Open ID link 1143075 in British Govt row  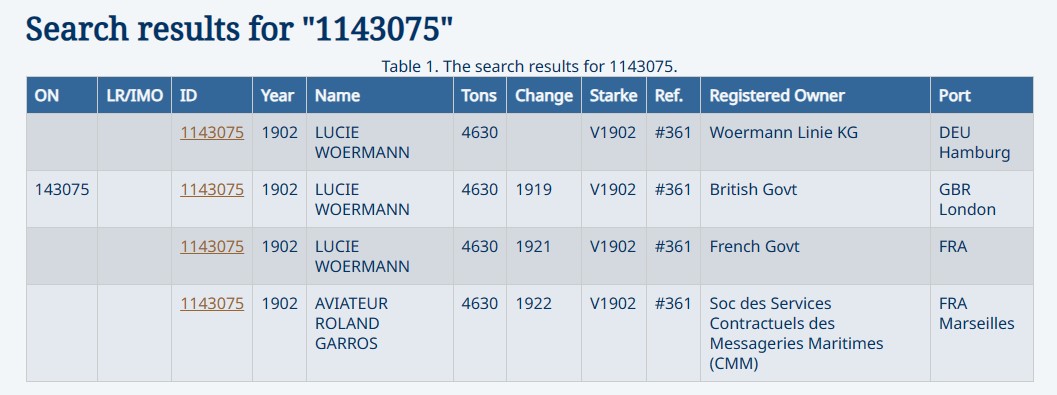(212, 189)
